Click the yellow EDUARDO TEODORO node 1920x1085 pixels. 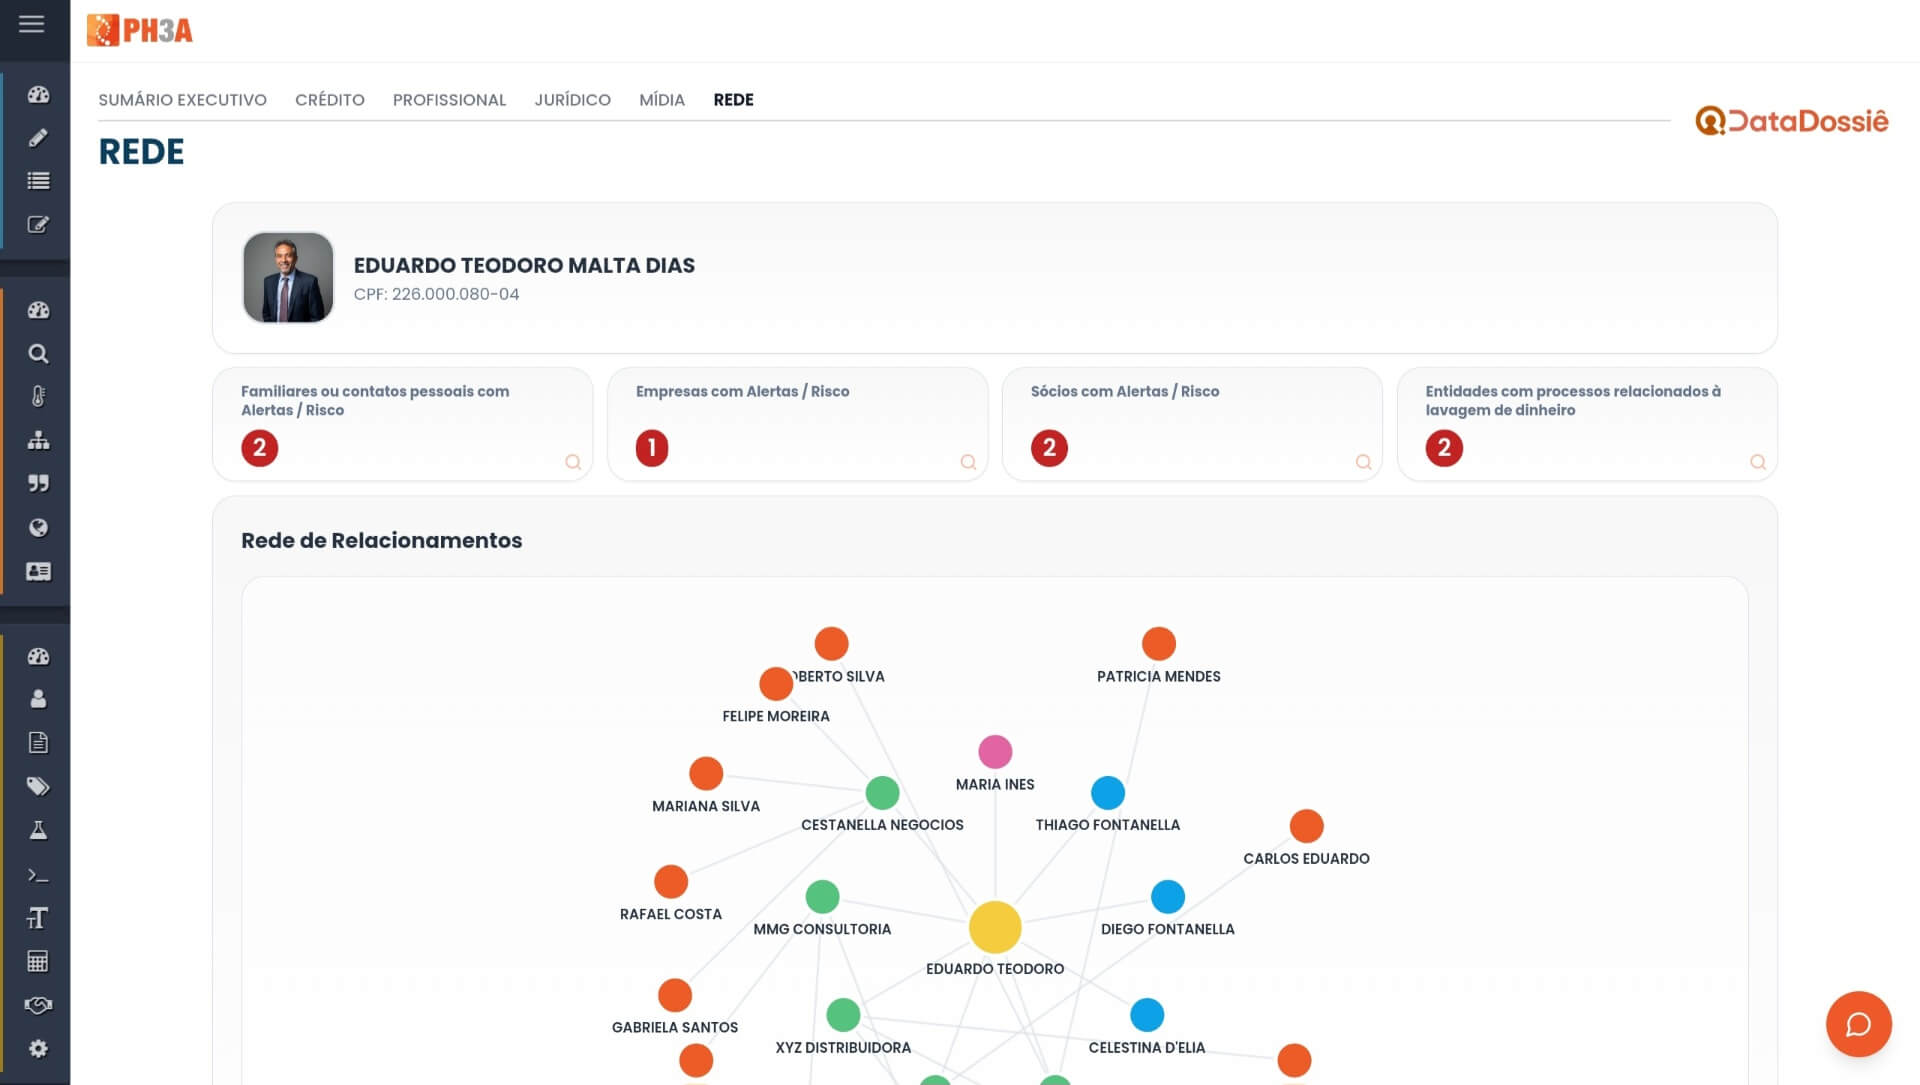pyautogui.click(x=994, y=927)
